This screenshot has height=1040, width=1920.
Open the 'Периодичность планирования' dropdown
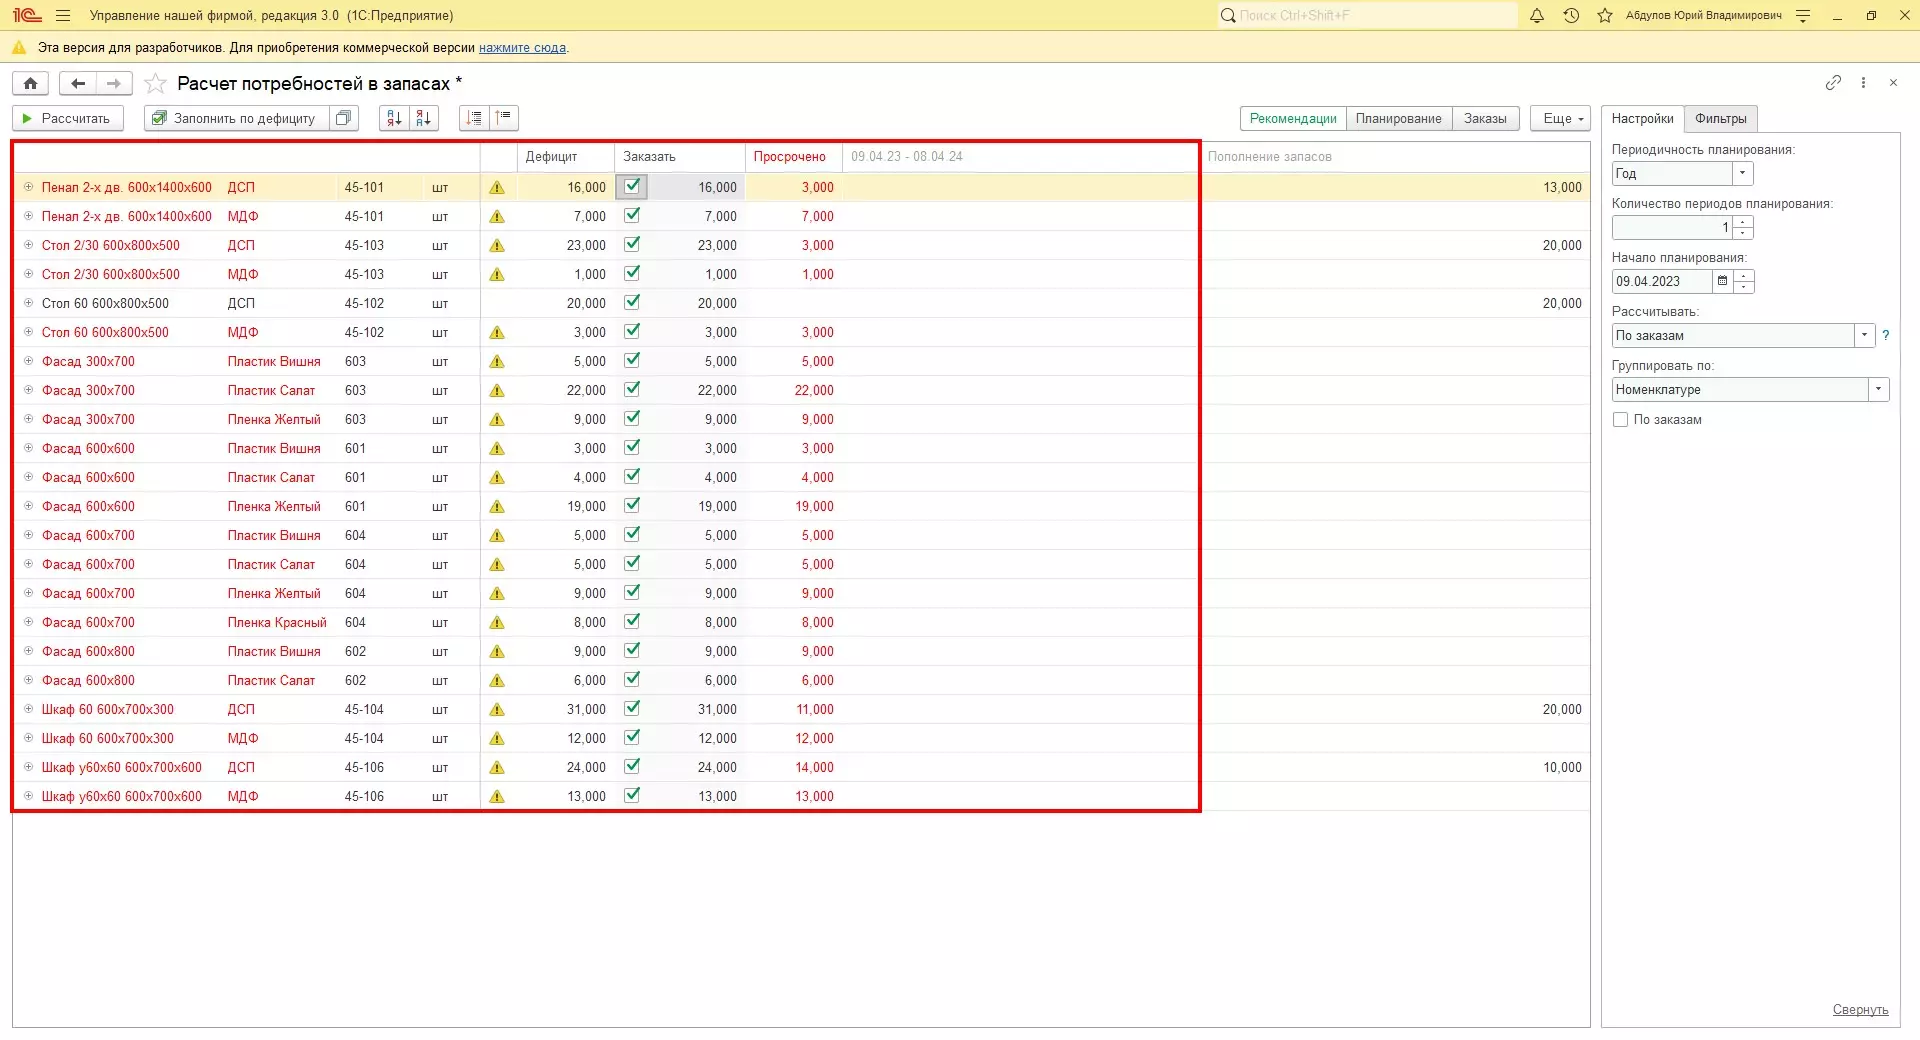point(1742,173)
